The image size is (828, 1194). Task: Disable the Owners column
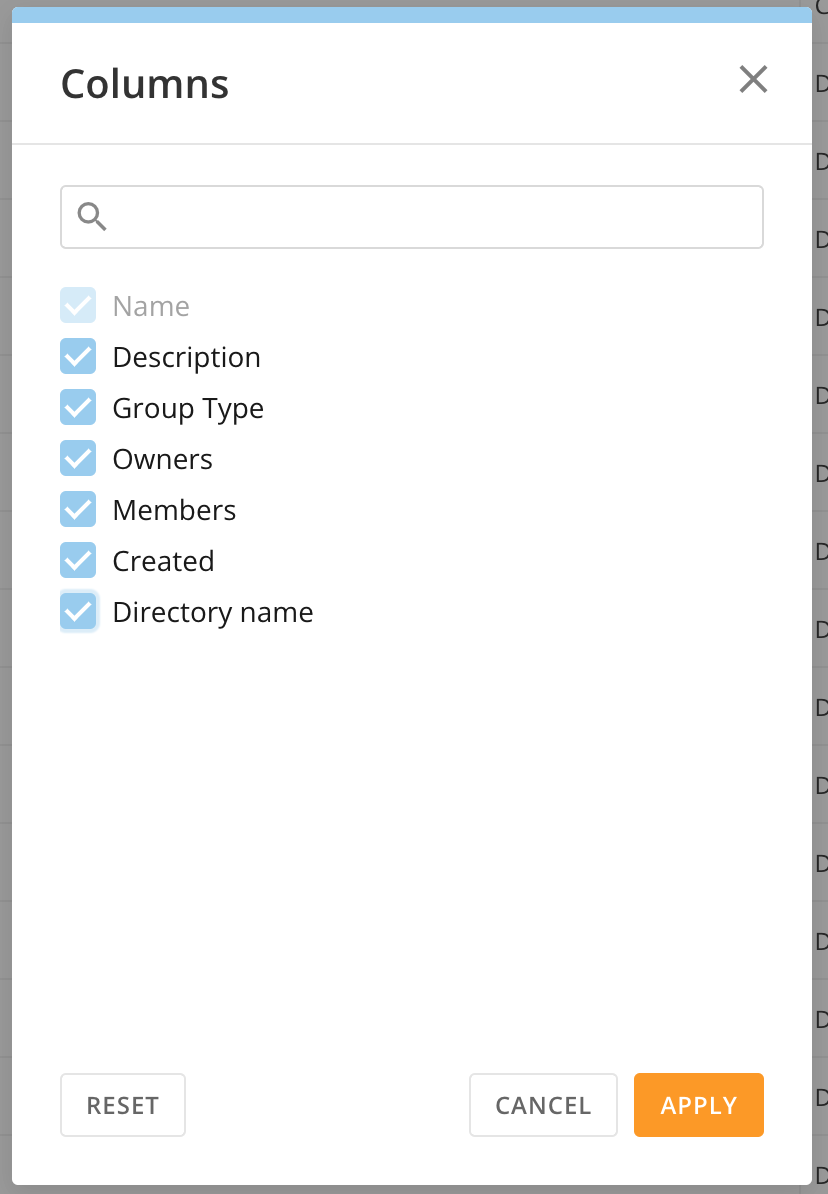click(x=78, y=458)
